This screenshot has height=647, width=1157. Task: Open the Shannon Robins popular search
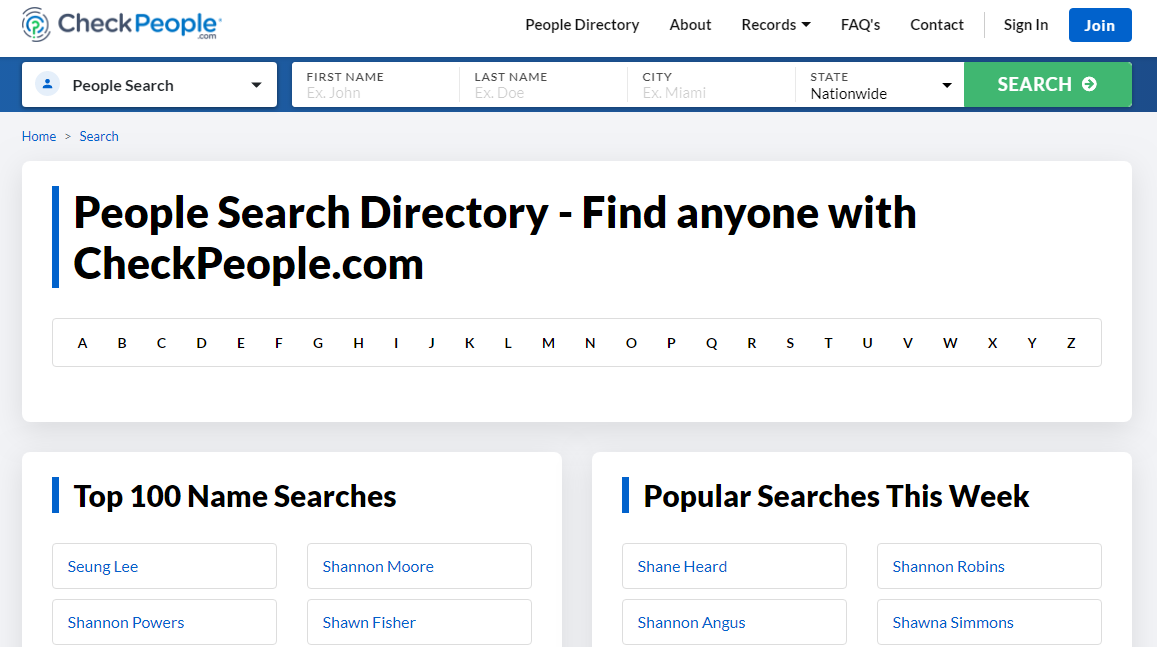pyautogui.click(x=989, y=567)
